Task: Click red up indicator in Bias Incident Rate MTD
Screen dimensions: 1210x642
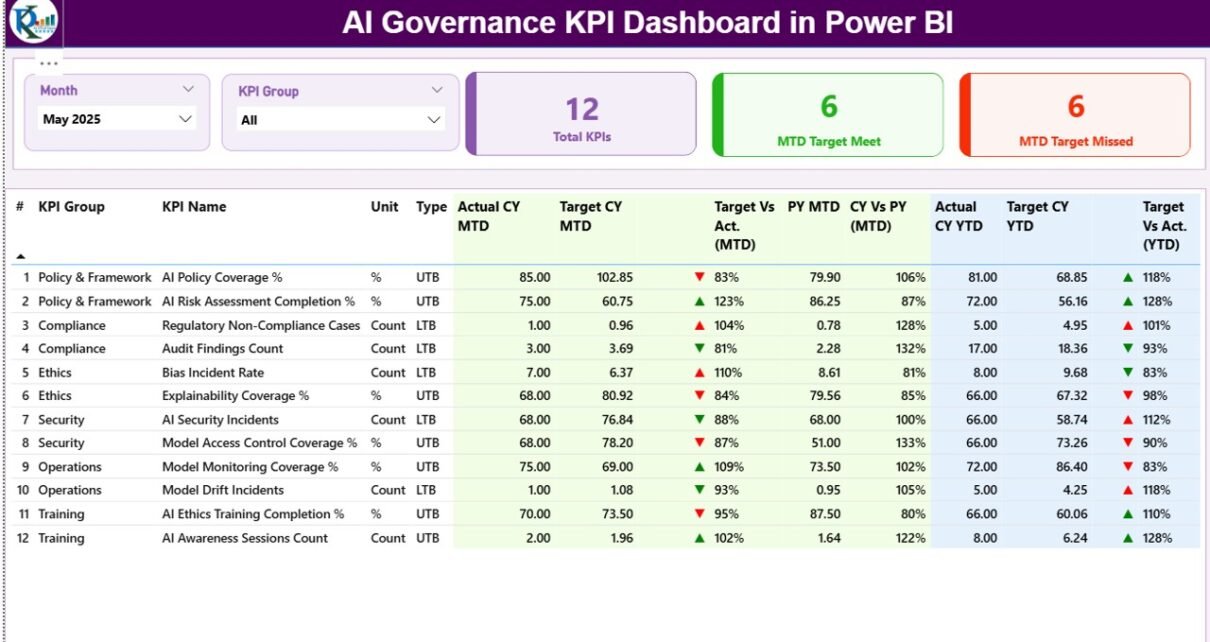Action: 699,372
